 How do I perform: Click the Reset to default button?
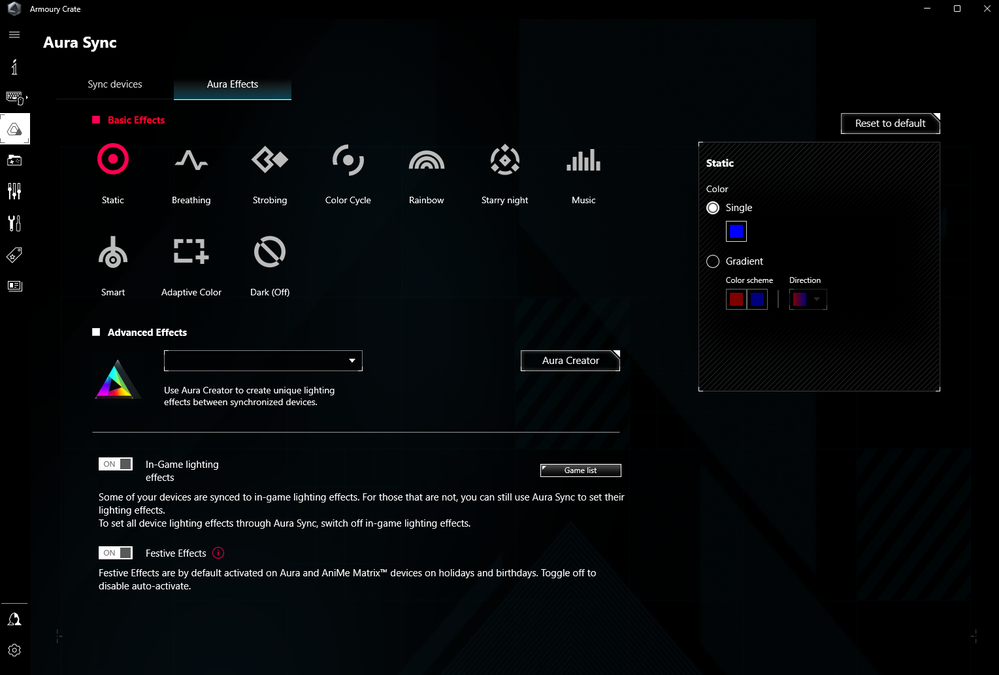pyautogui.click(x=890, y=124)
